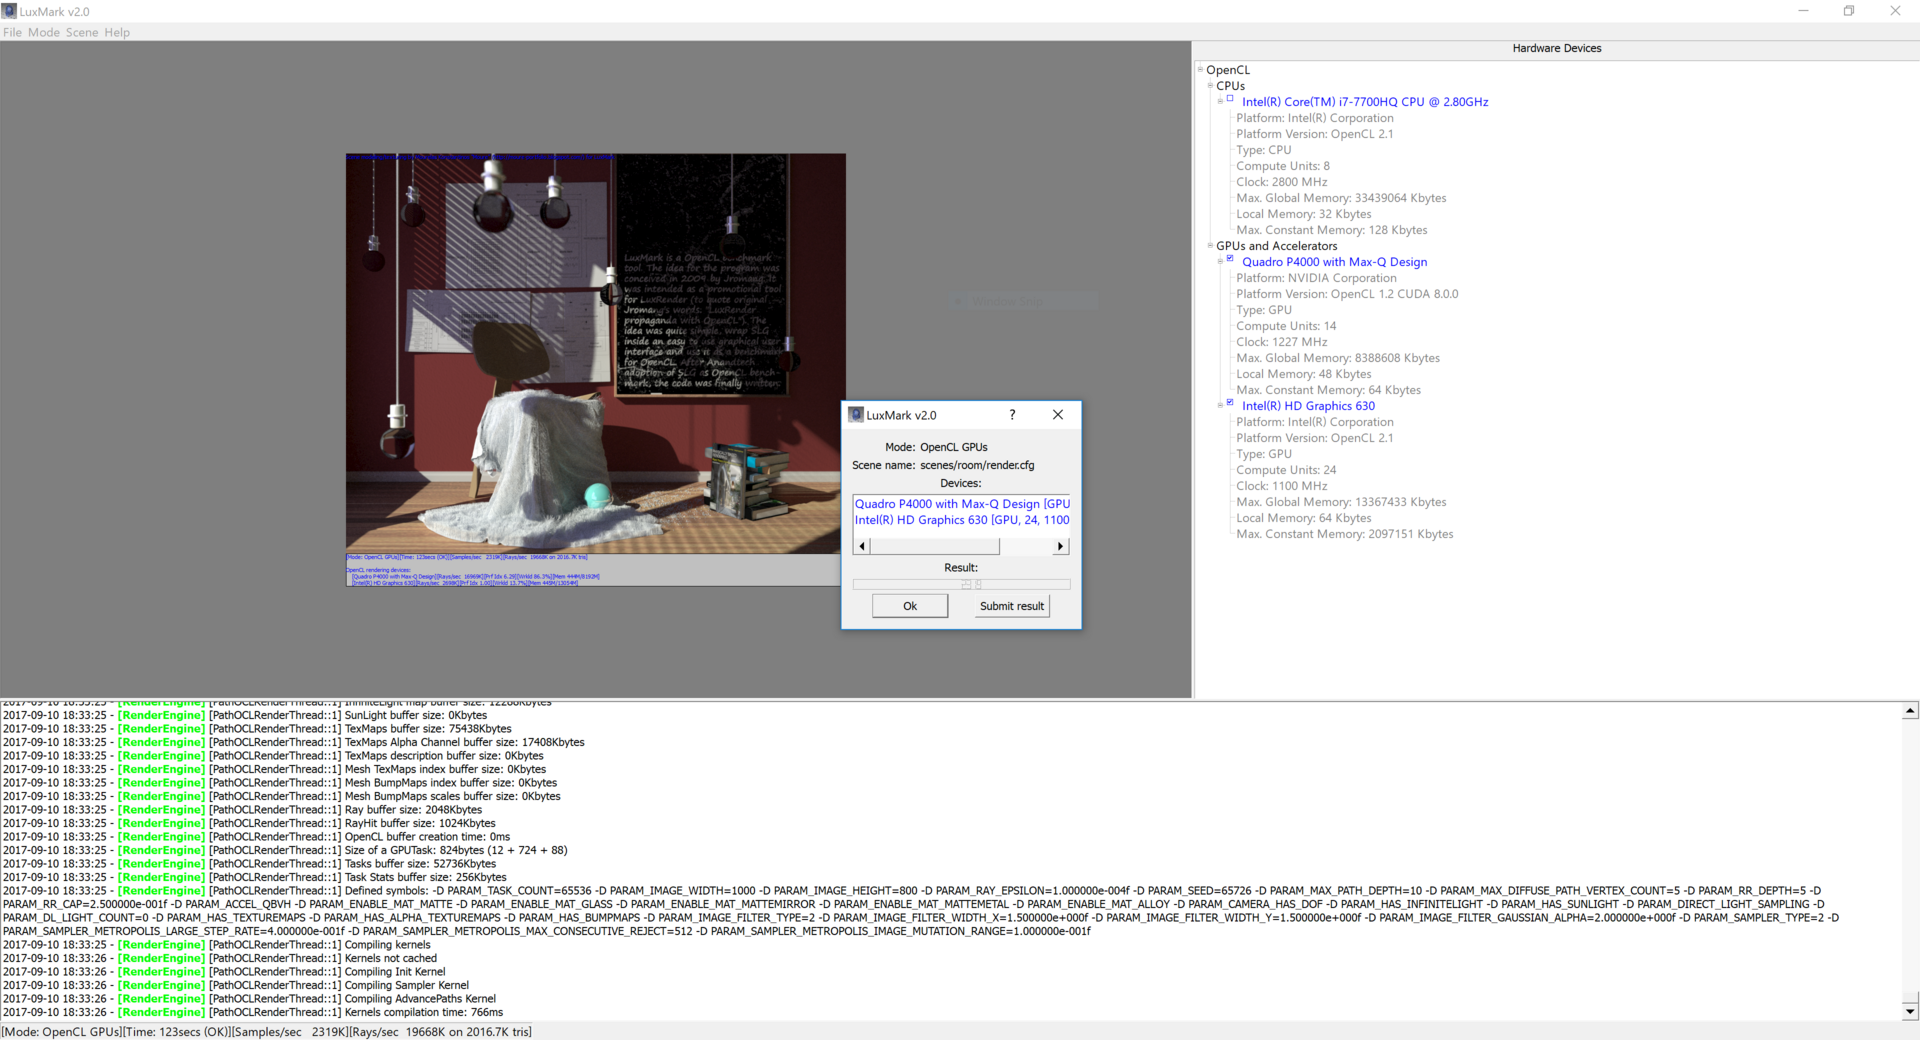Screen dimensions: 1920x1040
Task: Click 'Max. Constant Memory: 128 Kbytes' row
Action: (1332, 230)
